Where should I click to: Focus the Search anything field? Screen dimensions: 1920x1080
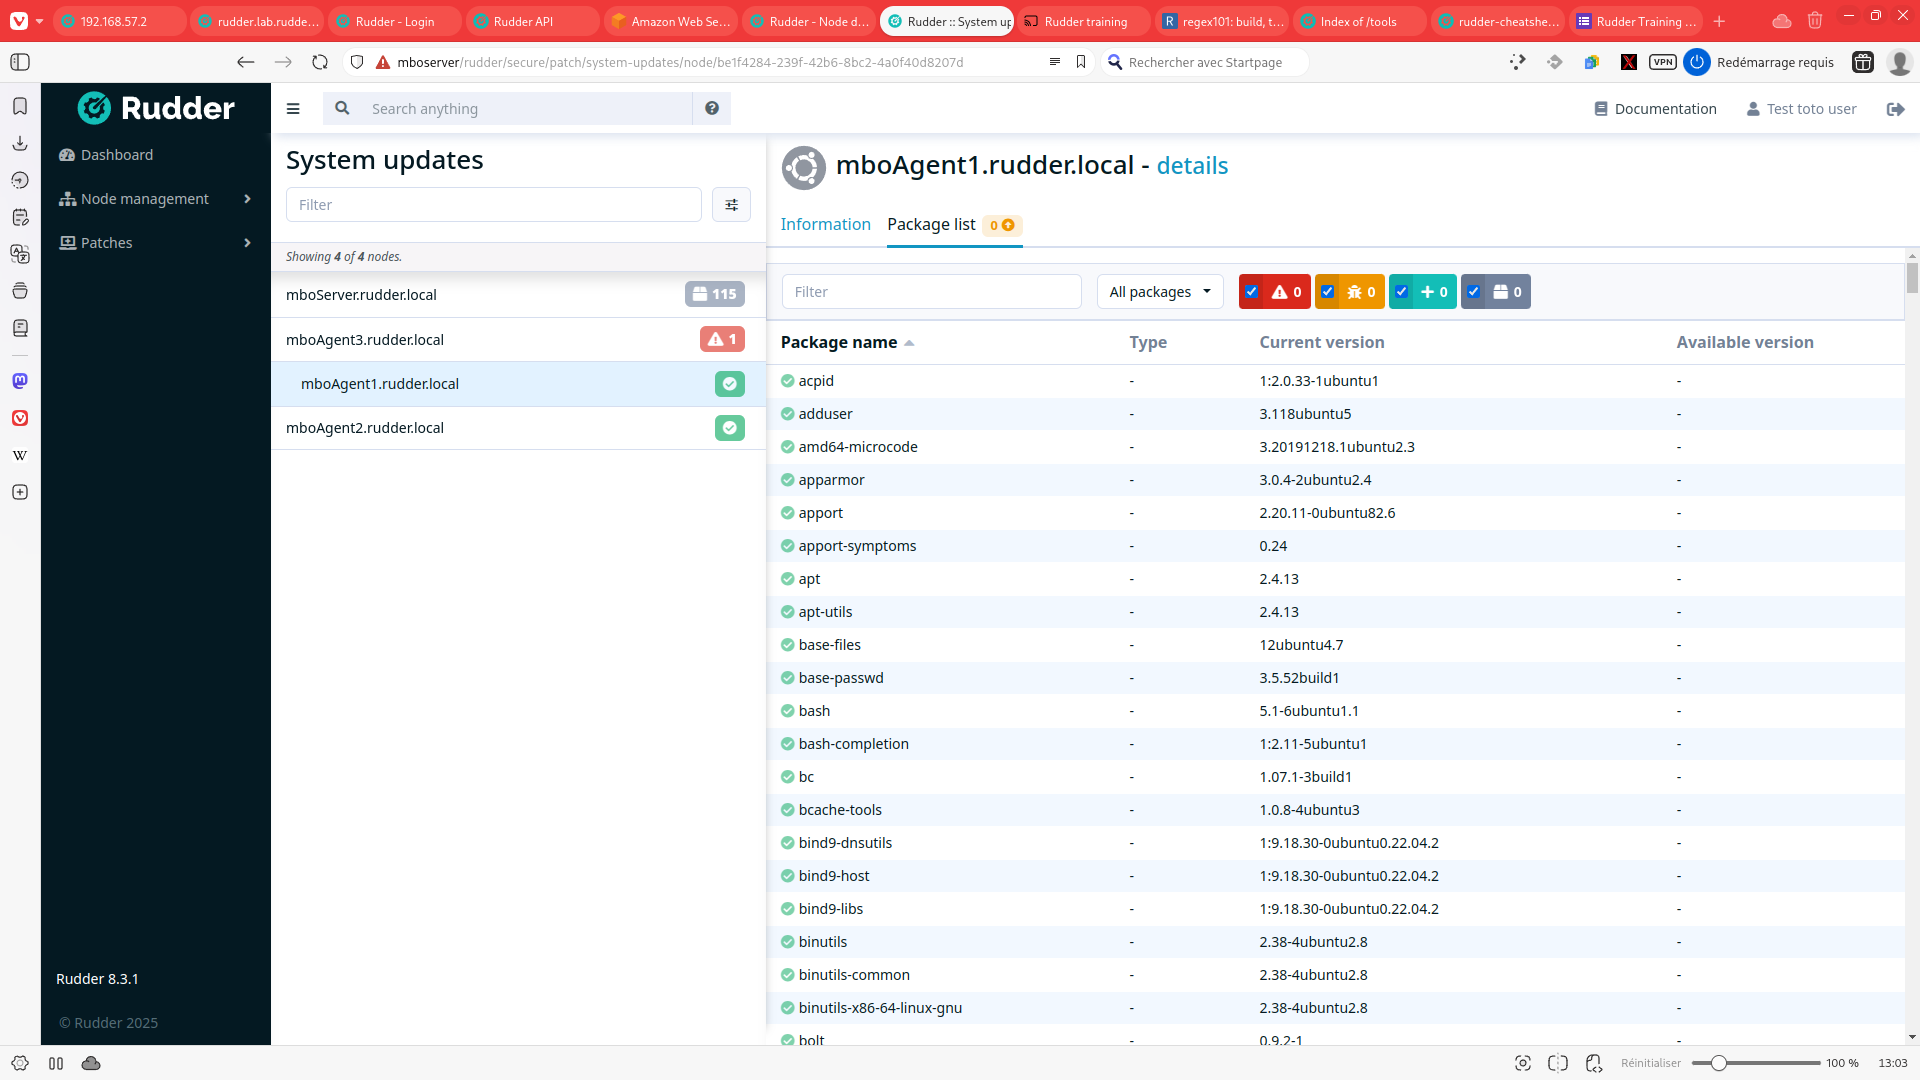pos(526,109)
